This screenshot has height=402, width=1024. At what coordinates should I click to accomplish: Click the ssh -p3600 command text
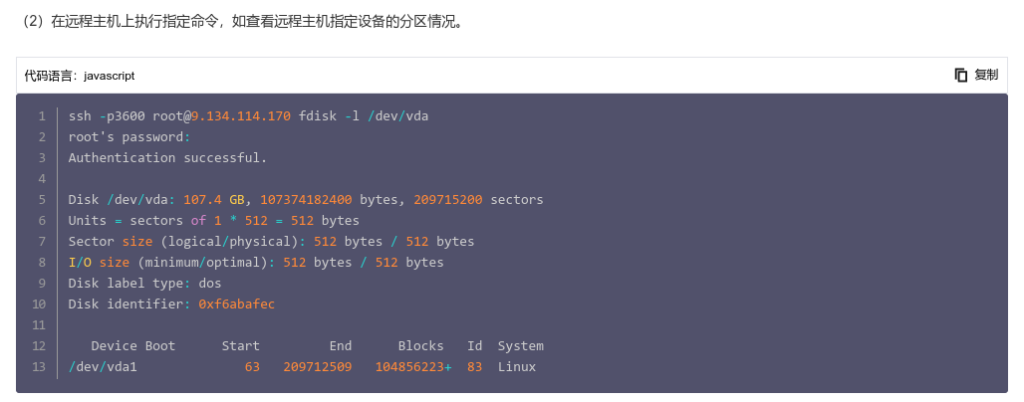pos(106,116)
